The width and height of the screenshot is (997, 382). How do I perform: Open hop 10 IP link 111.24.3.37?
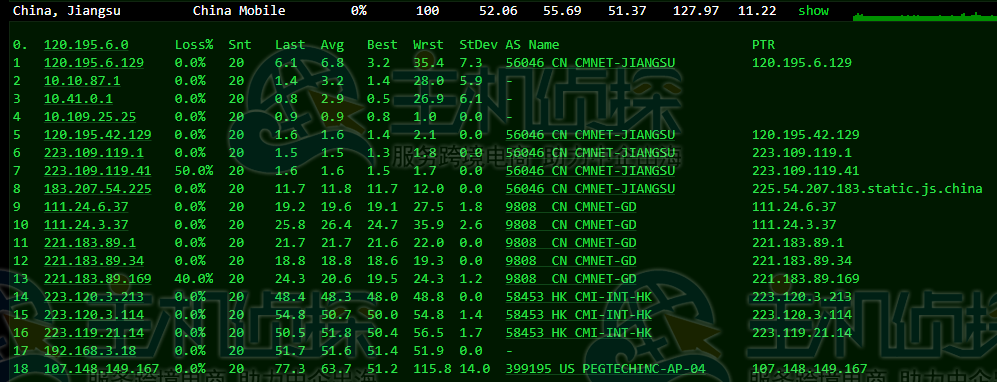point(86,225)
